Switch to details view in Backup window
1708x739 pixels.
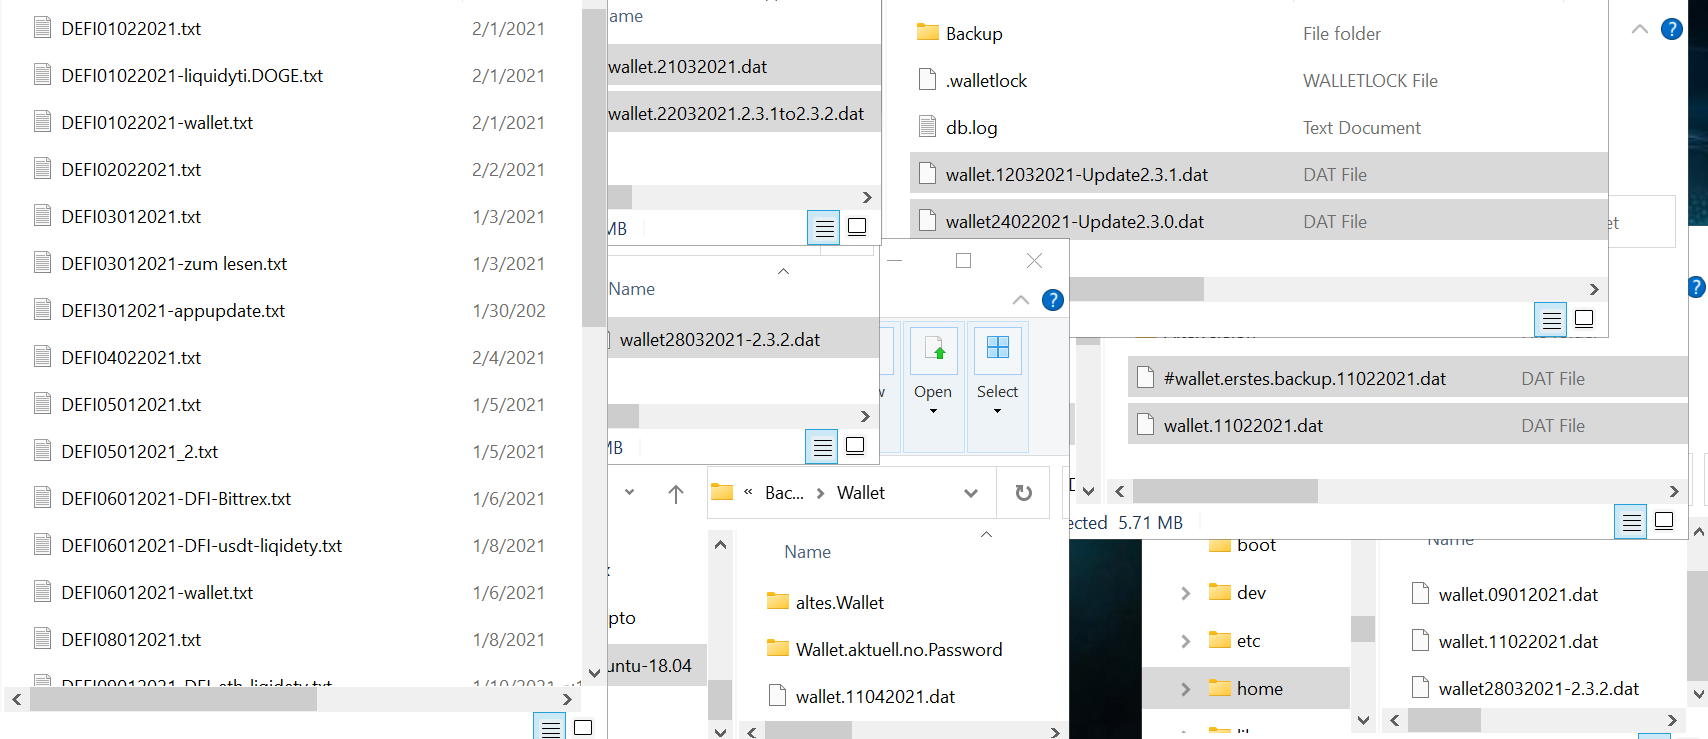click(x=1551, y=320)
